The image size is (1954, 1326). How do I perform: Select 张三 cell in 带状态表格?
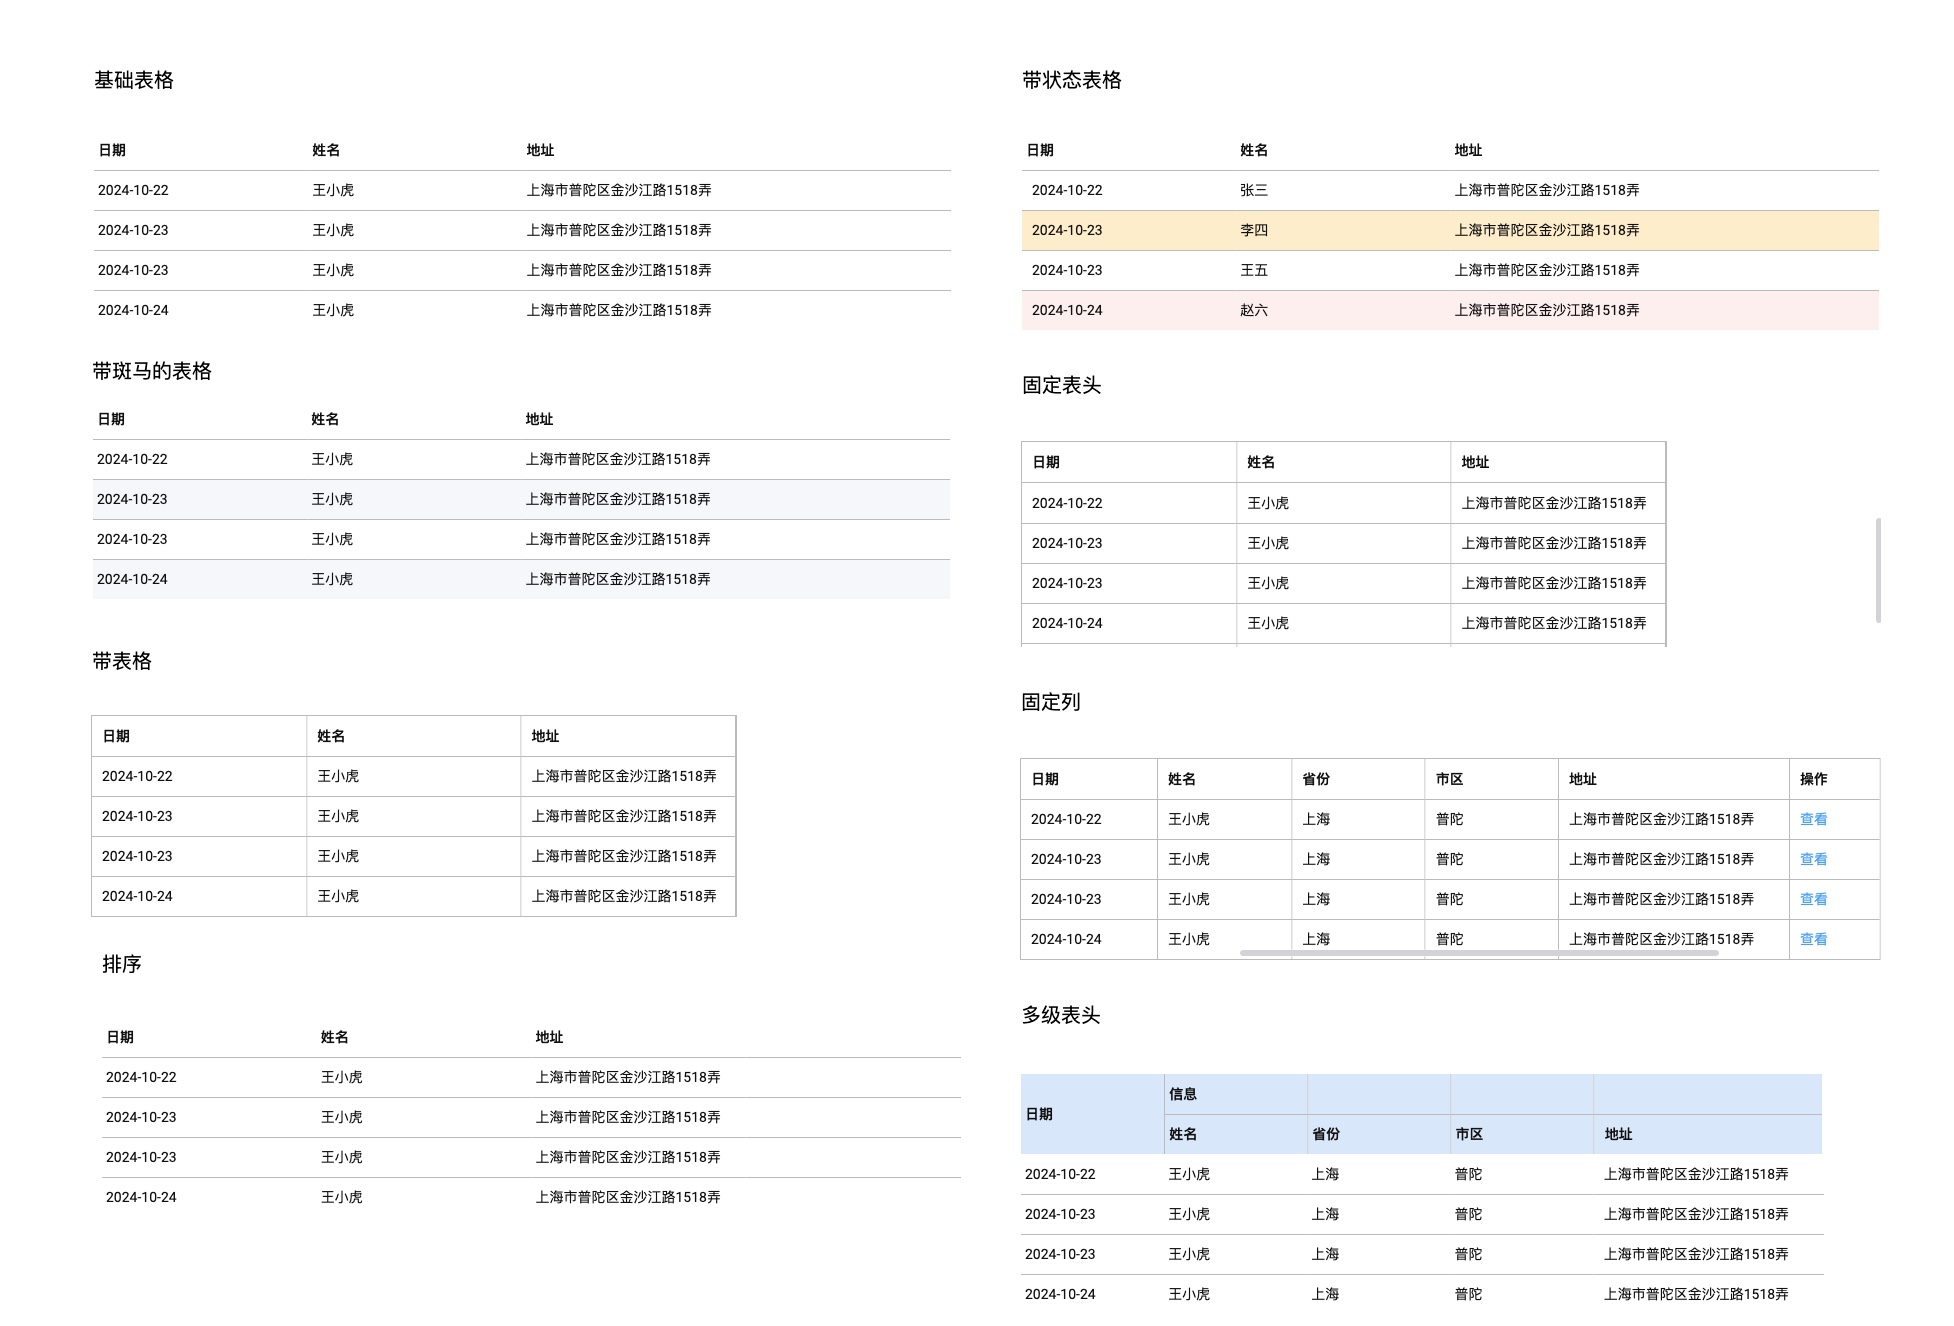pos(1254,190)
